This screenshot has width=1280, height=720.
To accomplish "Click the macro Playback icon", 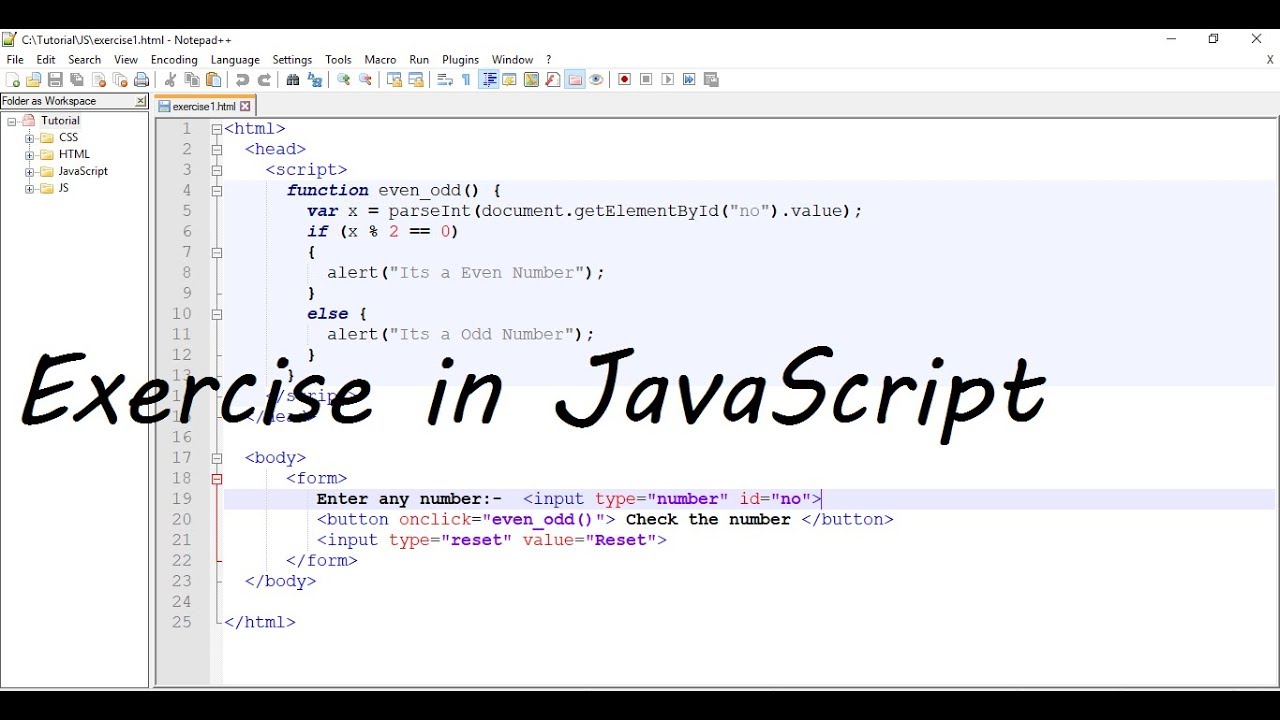I will 667,80.
